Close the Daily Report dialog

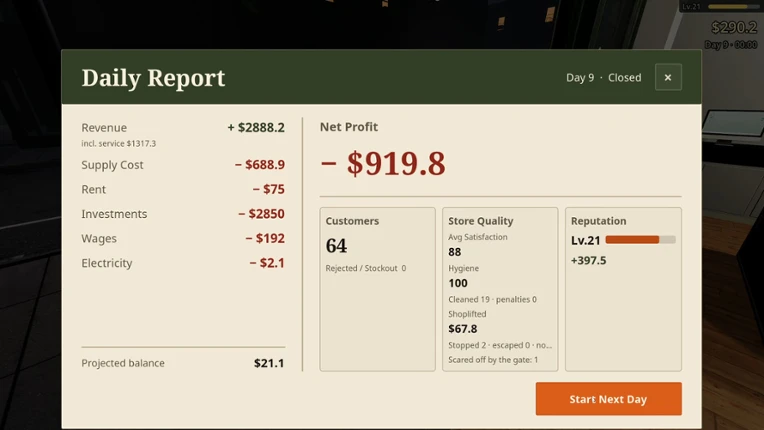pyautogui.click(x=668, y=77)
